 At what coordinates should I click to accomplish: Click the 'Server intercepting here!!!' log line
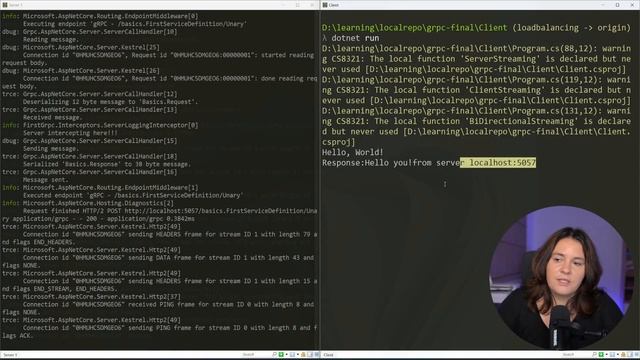[70, 133]
